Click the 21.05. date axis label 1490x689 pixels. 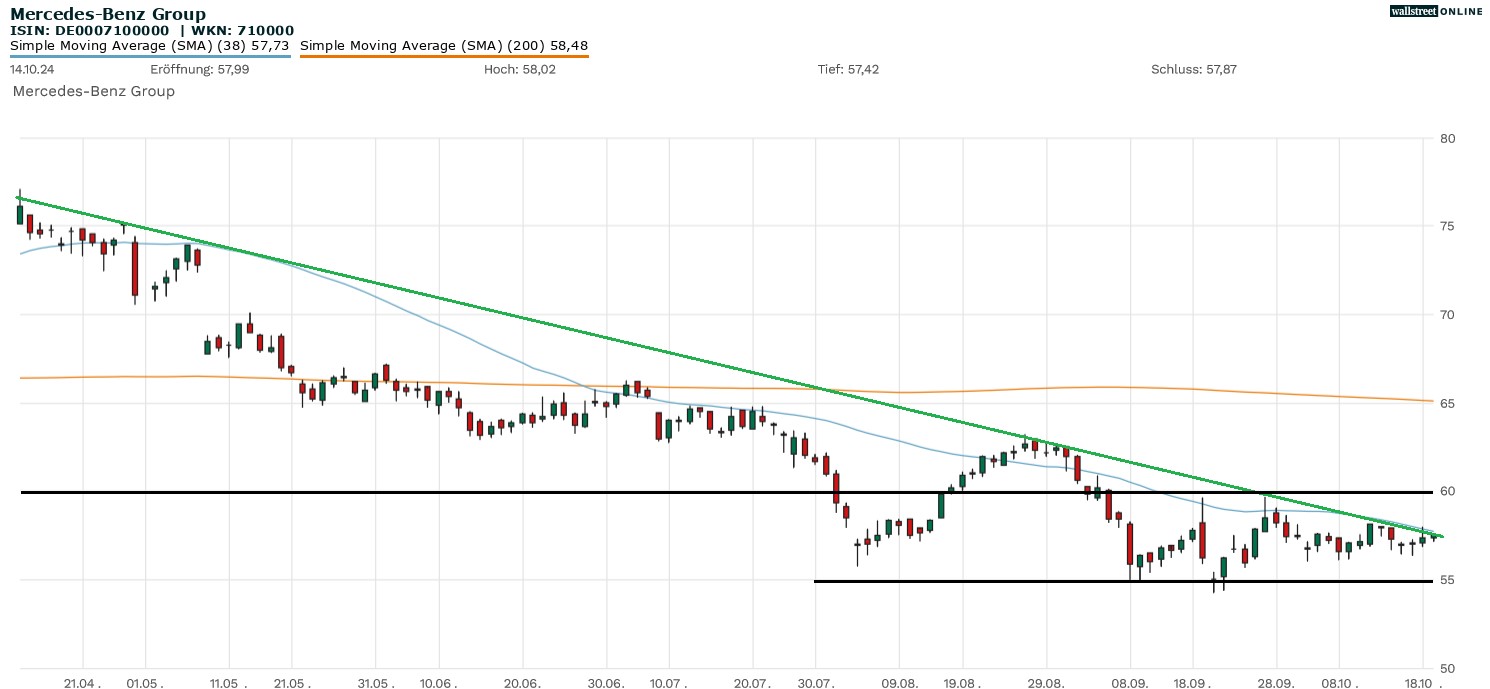pos(292,685)
